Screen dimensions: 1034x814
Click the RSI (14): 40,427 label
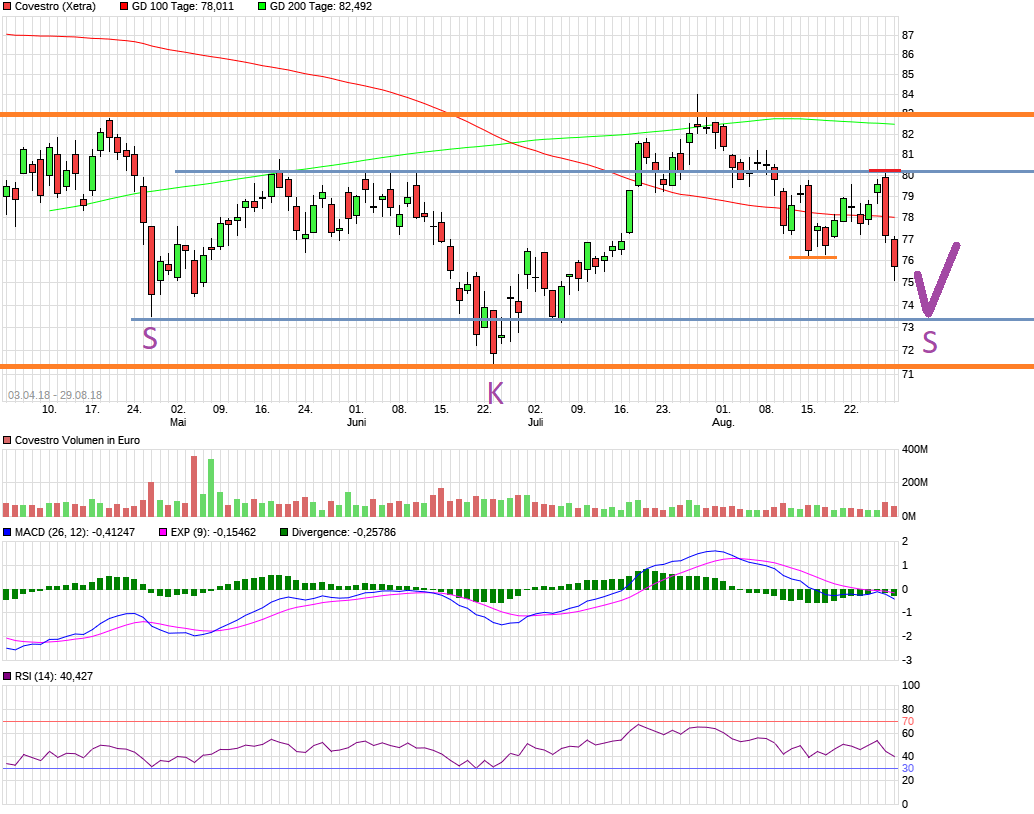pyautogui.click(x=53, y=676)
